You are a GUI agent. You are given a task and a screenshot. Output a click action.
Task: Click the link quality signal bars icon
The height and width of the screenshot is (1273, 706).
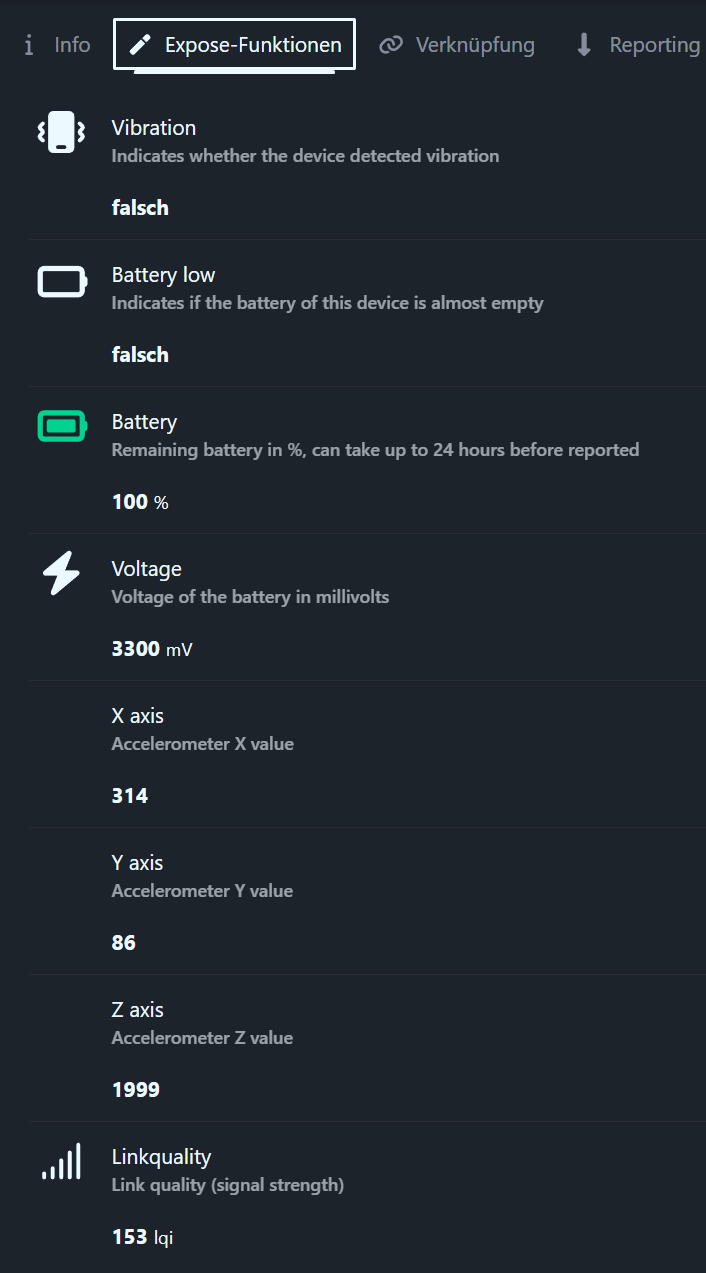pos(61,1162)
